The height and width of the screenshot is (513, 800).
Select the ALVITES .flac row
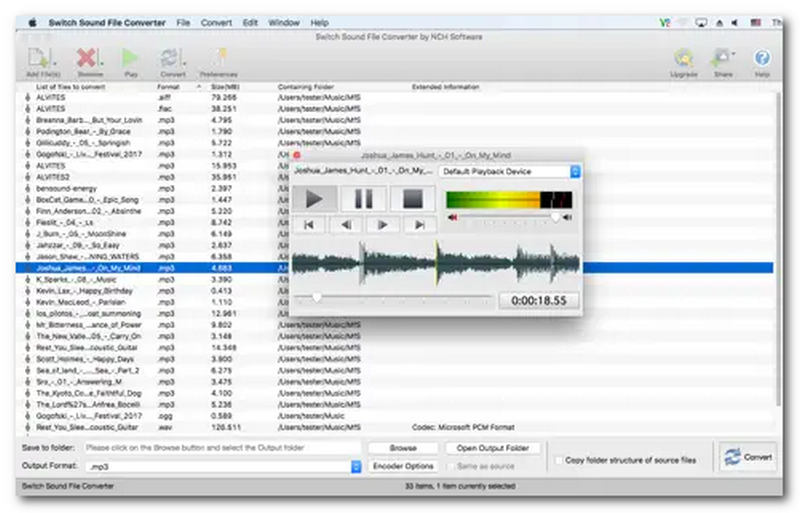coord(394,109)
